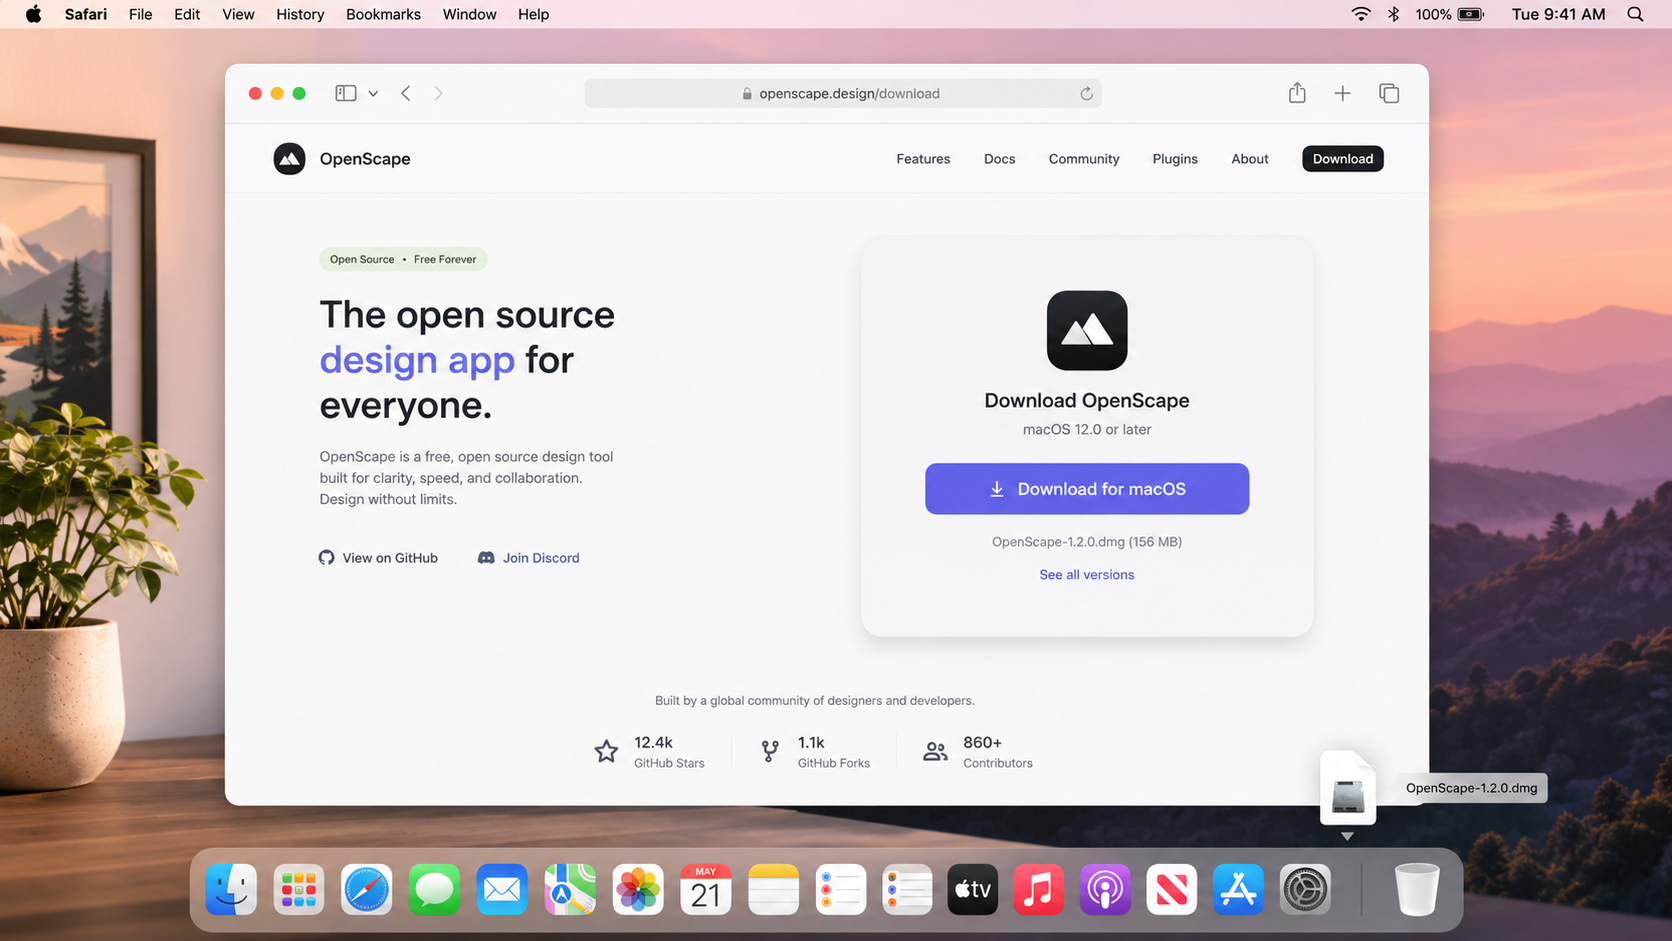Screen dimensions: 1672x941
Task: Open a new tab with the plus icon
Action: point(1342,93)
